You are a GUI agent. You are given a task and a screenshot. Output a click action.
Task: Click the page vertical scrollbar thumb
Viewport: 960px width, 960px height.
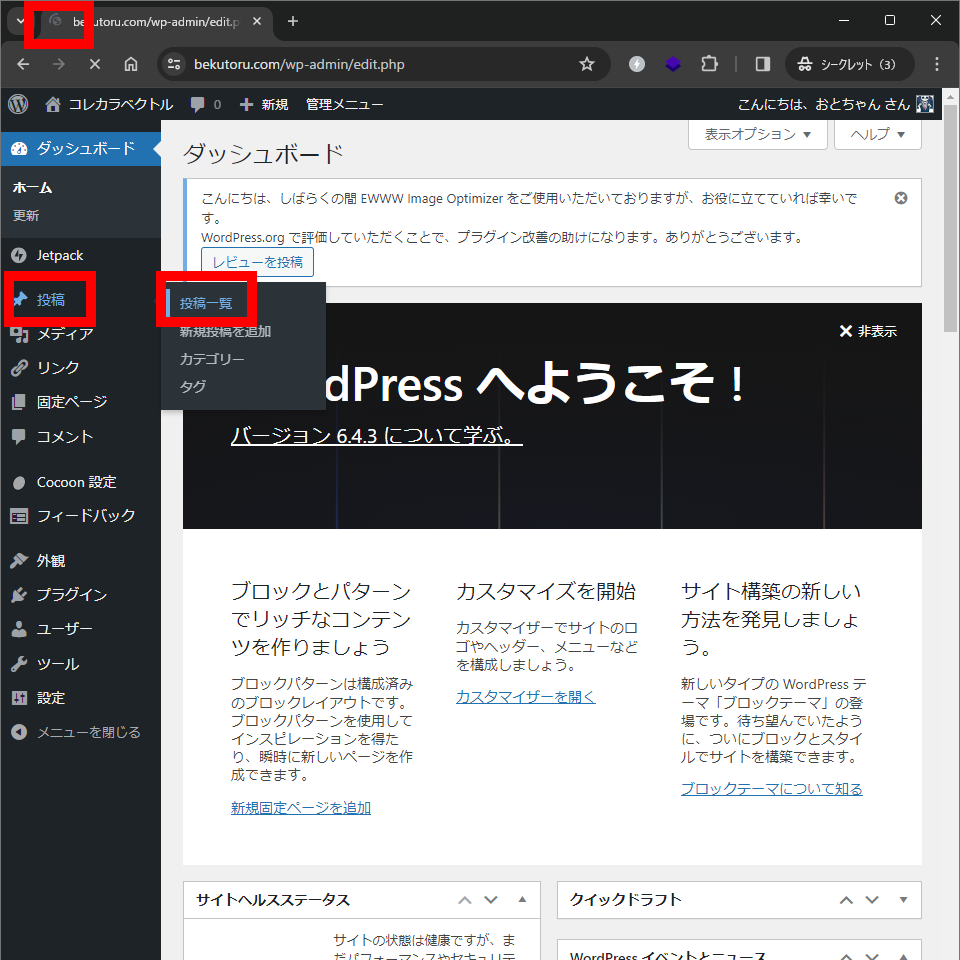950,219
